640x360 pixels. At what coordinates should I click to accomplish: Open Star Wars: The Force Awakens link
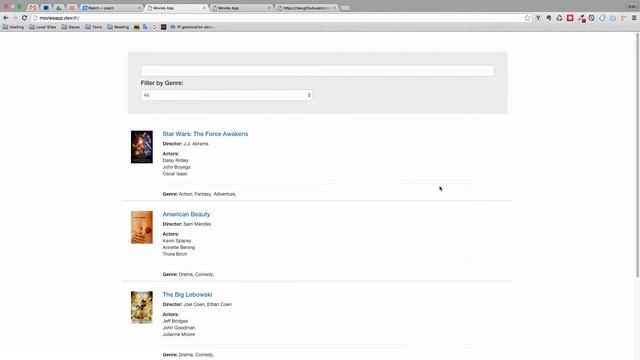205,134
